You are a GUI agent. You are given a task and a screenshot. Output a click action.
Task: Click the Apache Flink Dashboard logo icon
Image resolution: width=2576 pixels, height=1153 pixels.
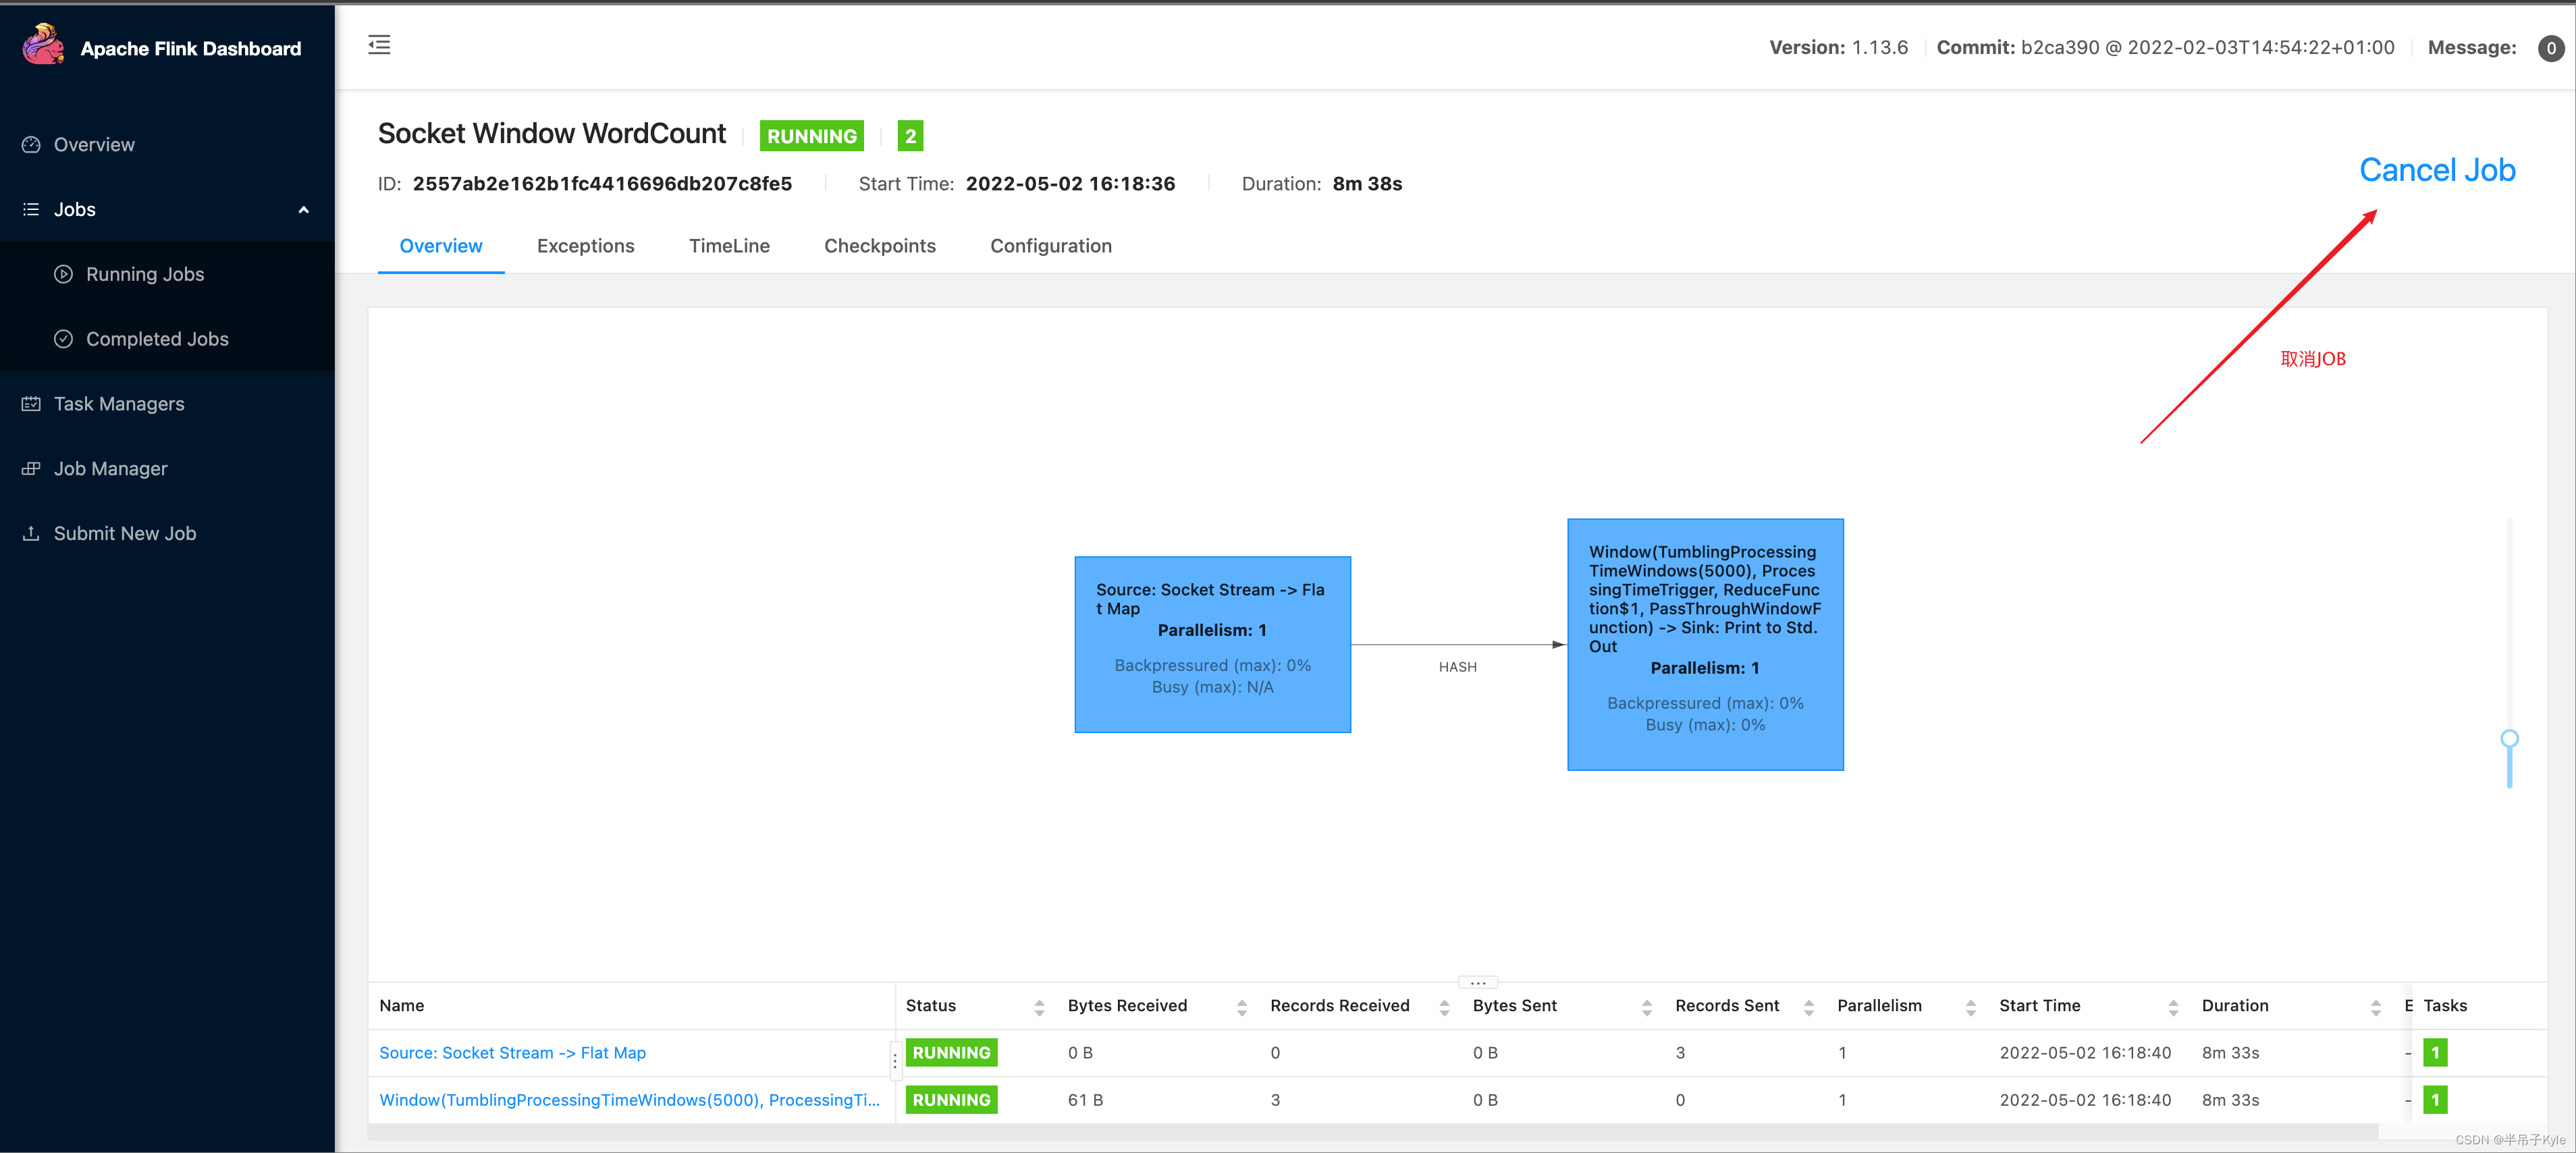point(45,45)
